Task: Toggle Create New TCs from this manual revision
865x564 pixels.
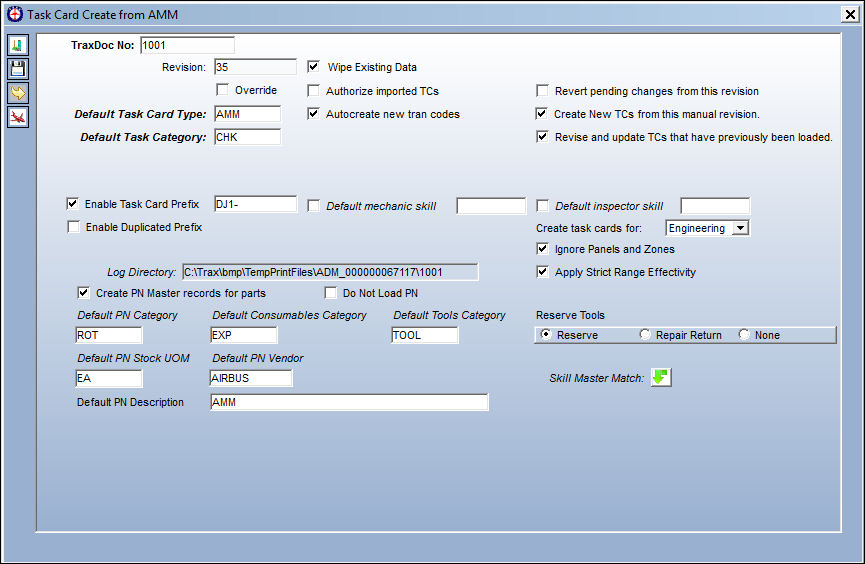Action: click(x=542, y=114)
